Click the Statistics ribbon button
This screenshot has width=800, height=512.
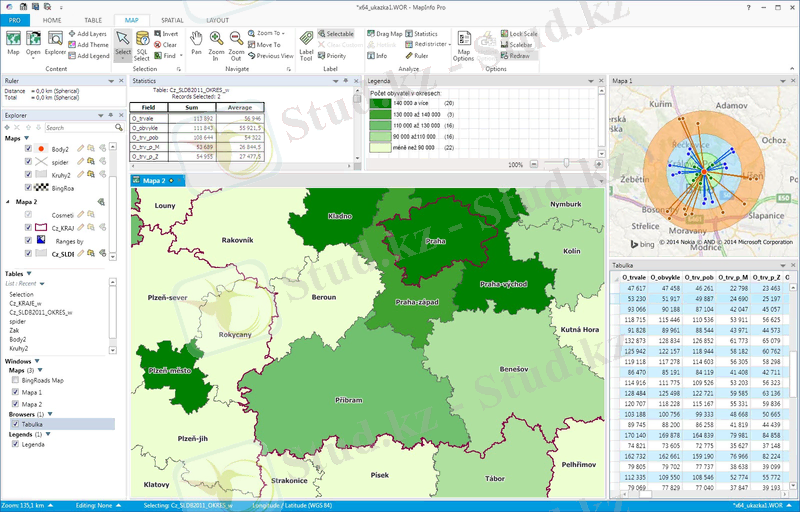(420, 34)
